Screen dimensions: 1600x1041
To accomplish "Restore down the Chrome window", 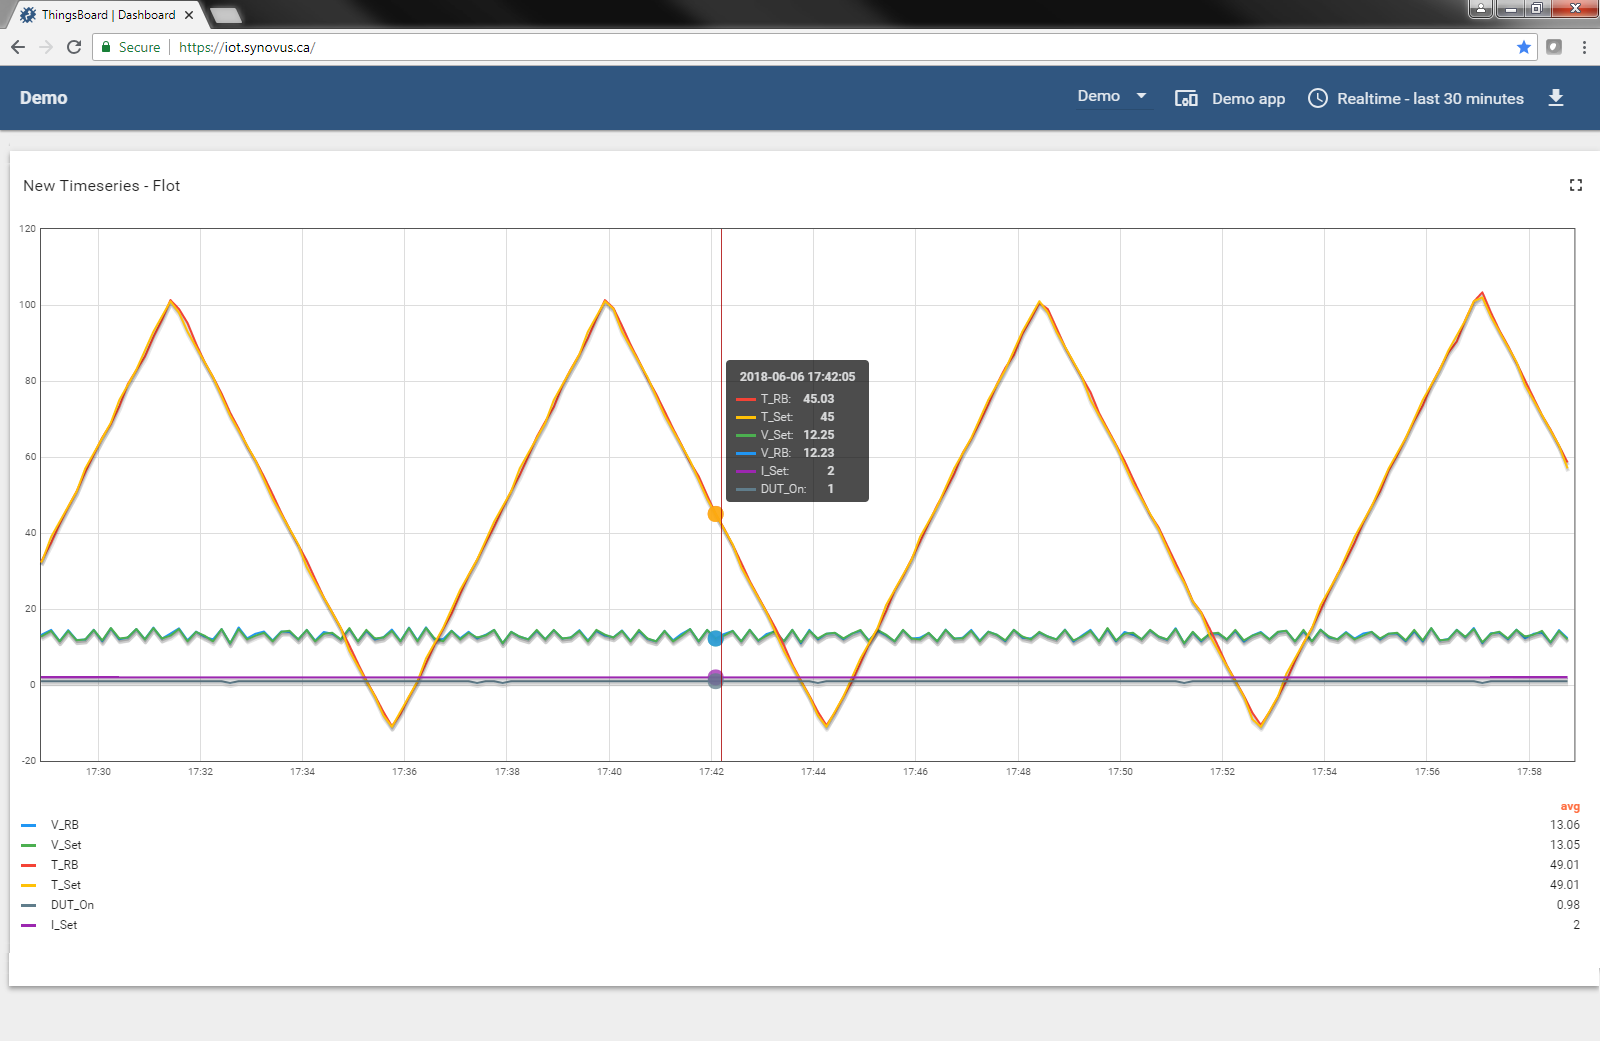I will pyautogui.click(x=1537, y=9).
